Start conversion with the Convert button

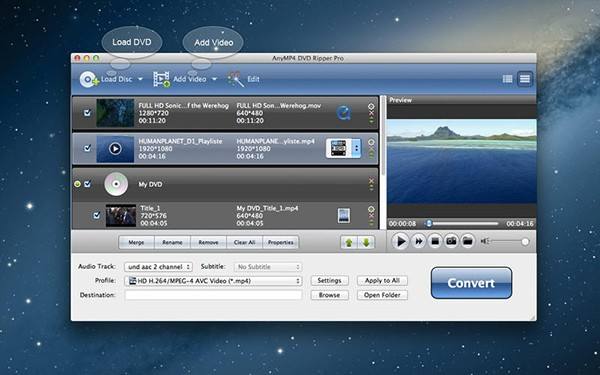[471, 283]
